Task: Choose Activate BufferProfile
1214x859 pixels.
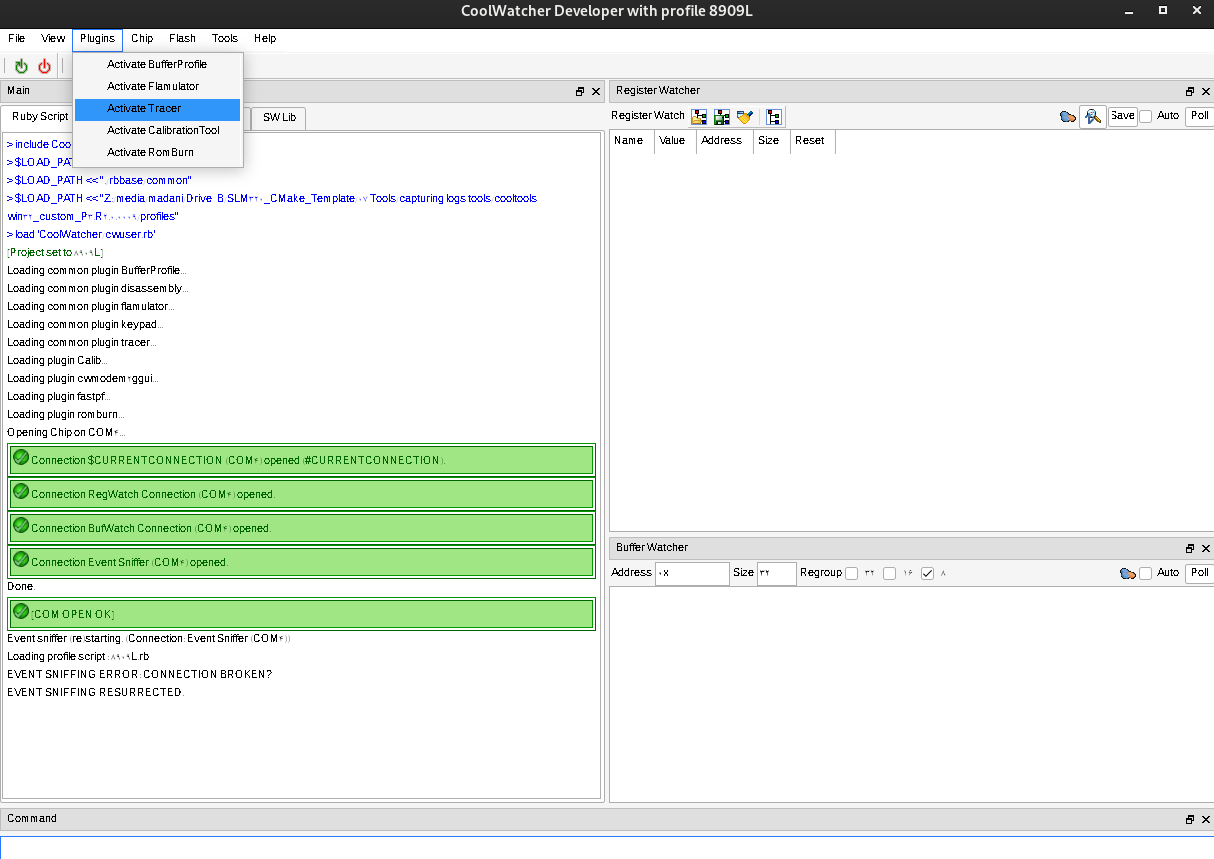Action: tap(158, 64)
